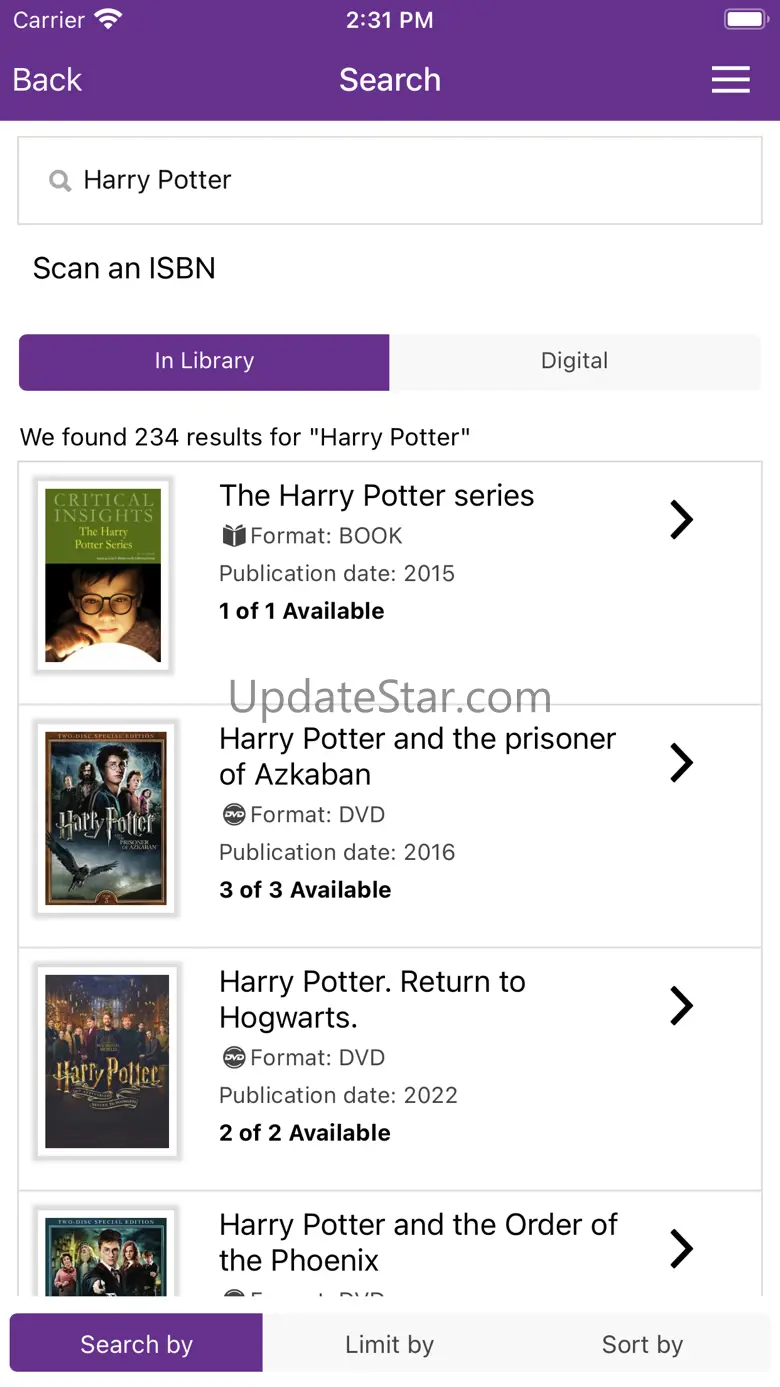Viewport: 780px width, 1387px height.
Task: Select the Sort by tab
Action: [x=642, y=1343]
